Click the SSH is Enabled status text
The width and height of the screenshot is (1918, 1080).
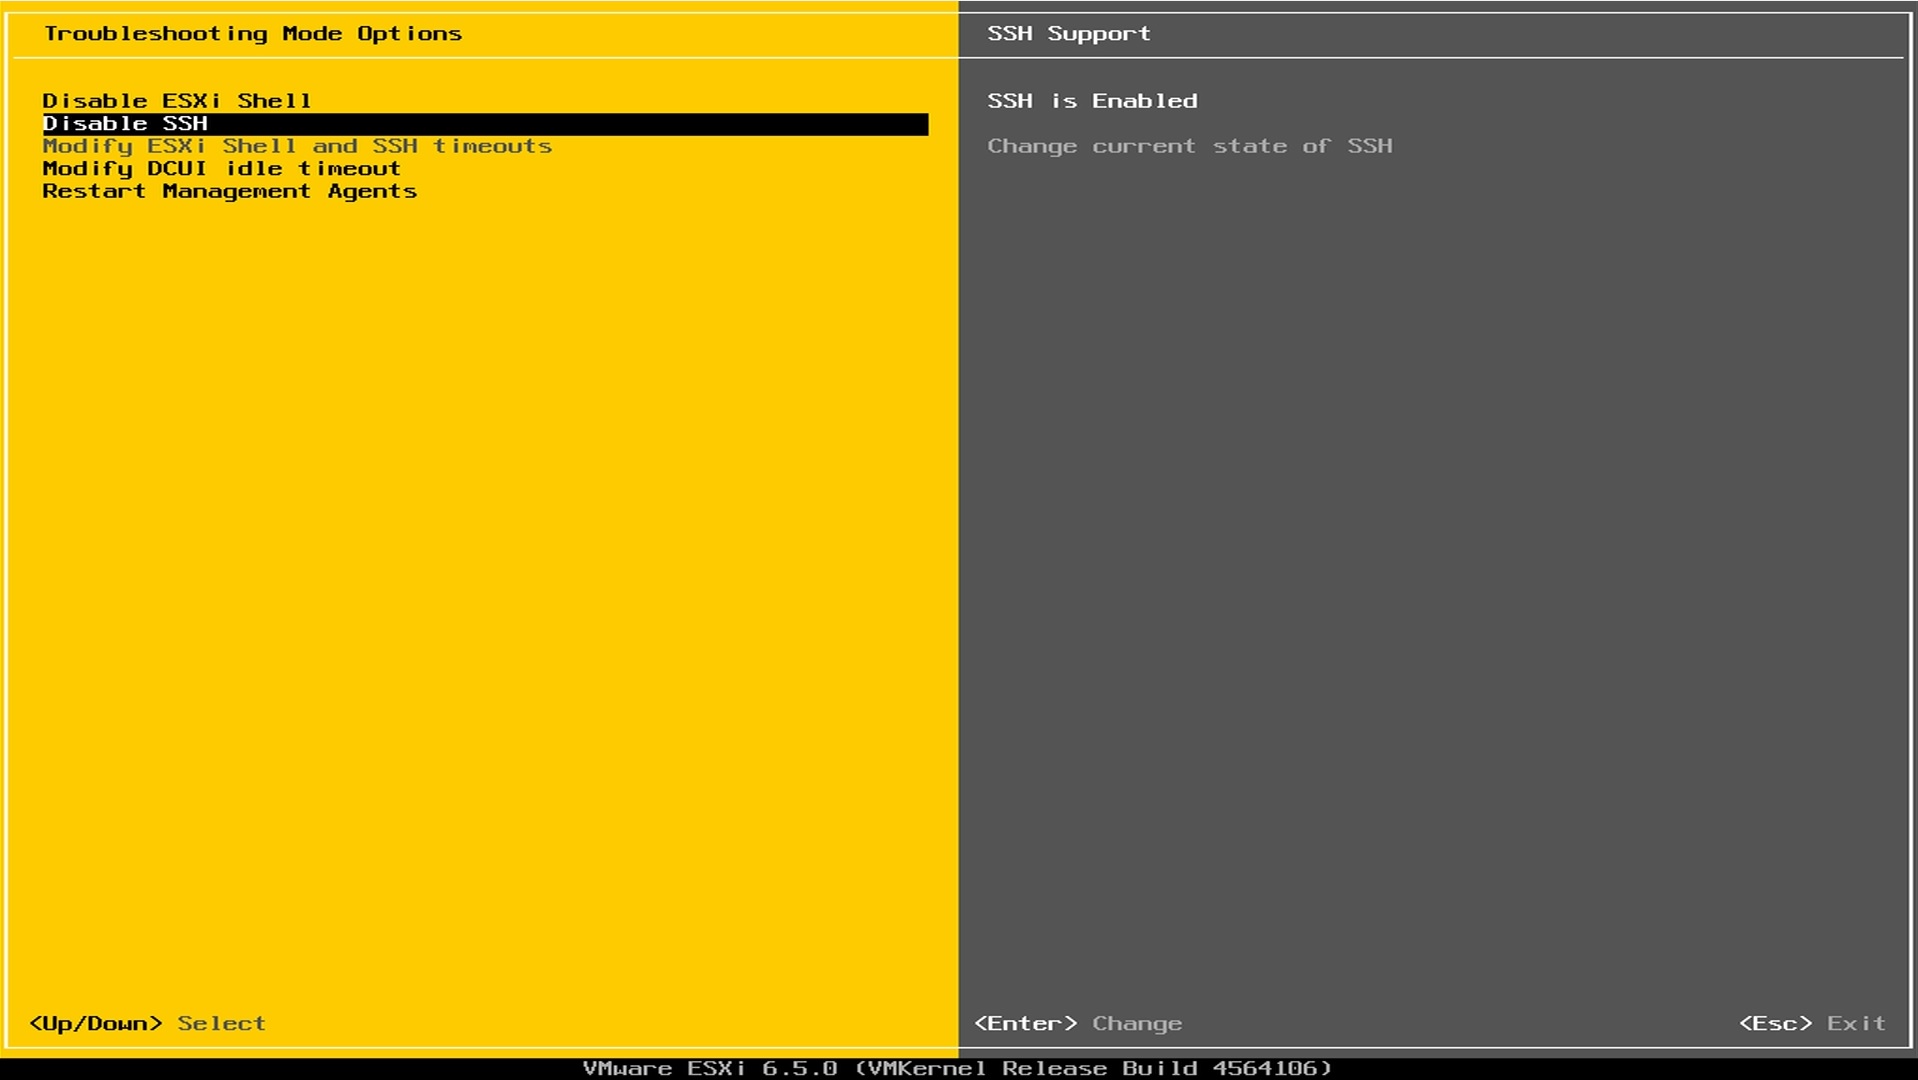click(x=1092, y=100)
